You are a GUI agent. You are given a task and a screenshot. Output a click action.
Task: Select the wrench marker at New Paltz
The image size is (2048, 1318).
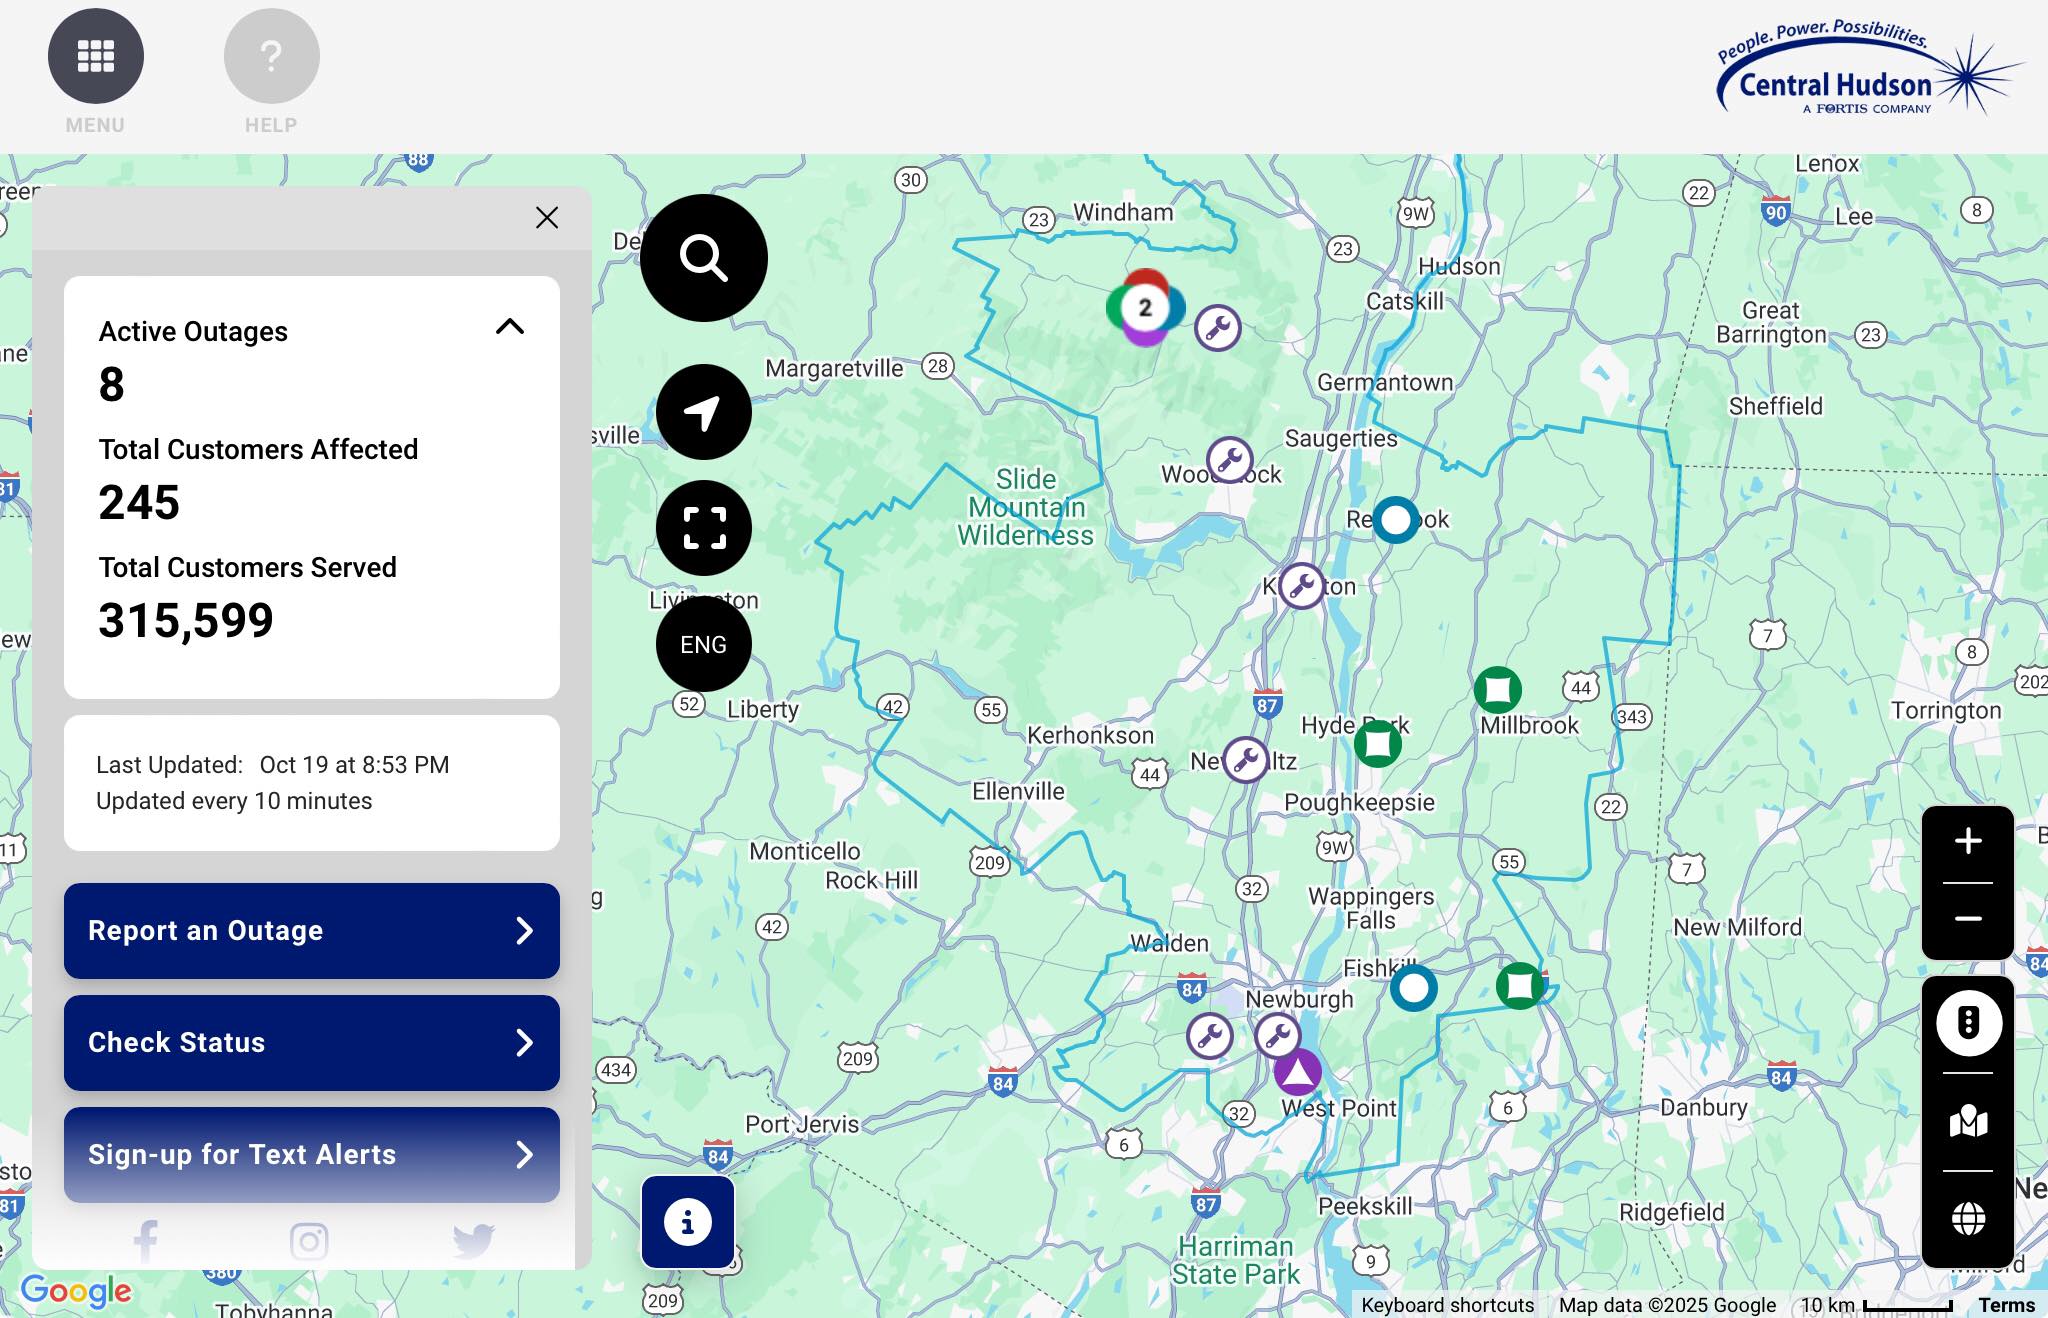(1245, 761)
